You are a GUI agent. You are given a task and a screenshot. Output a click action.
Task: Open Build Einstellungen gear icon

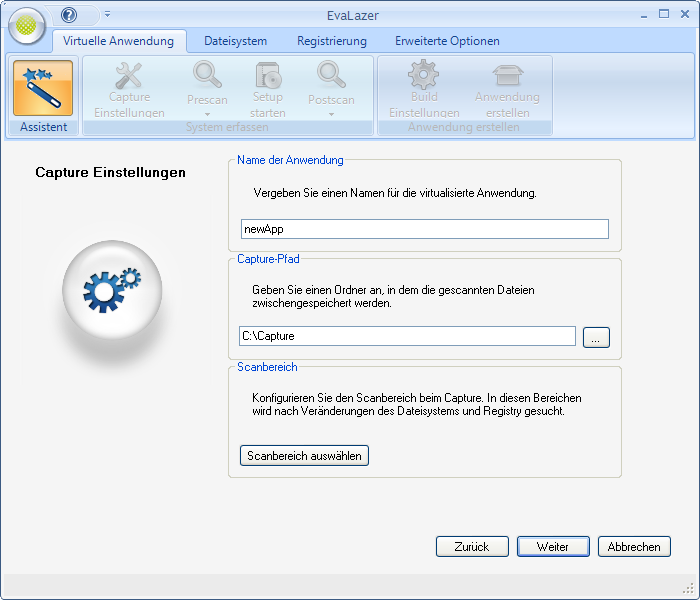[x=423, y=76]
